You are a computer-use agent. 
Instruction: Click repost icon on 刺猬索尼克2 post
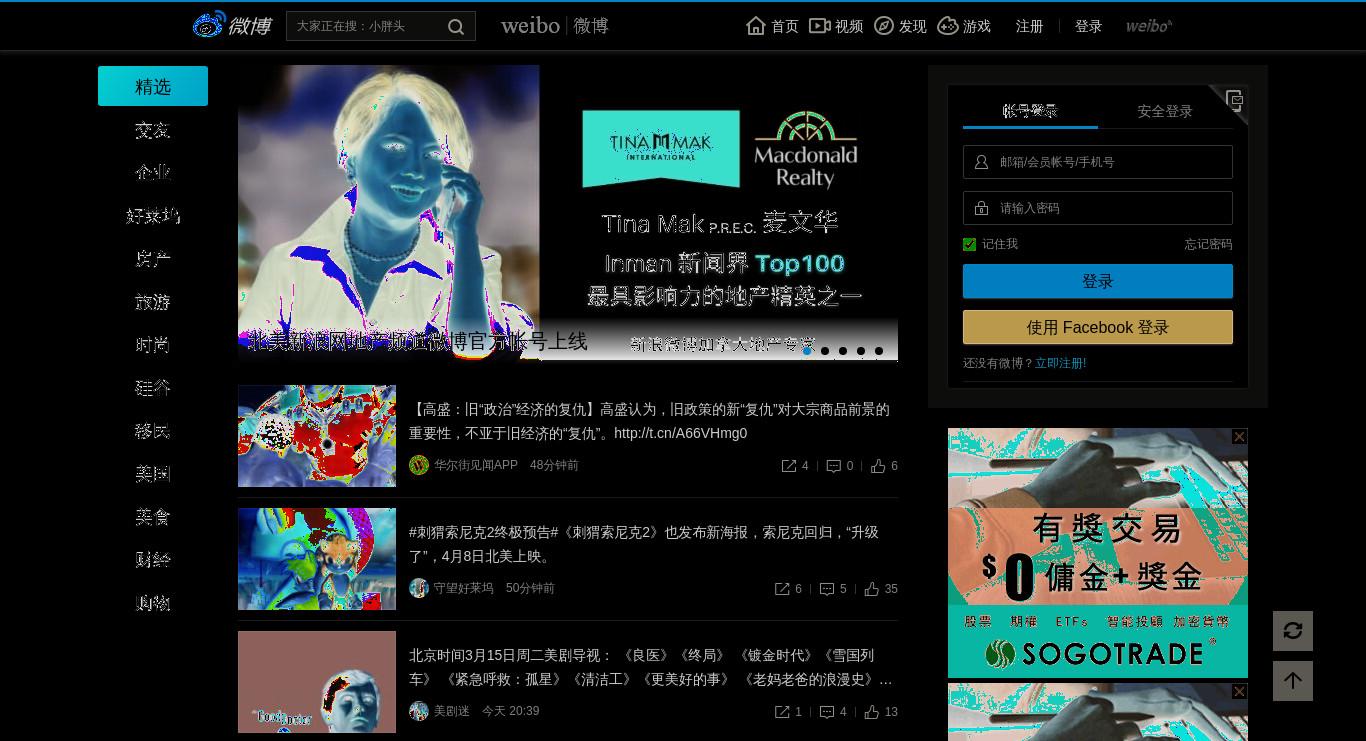pos(782,589)
